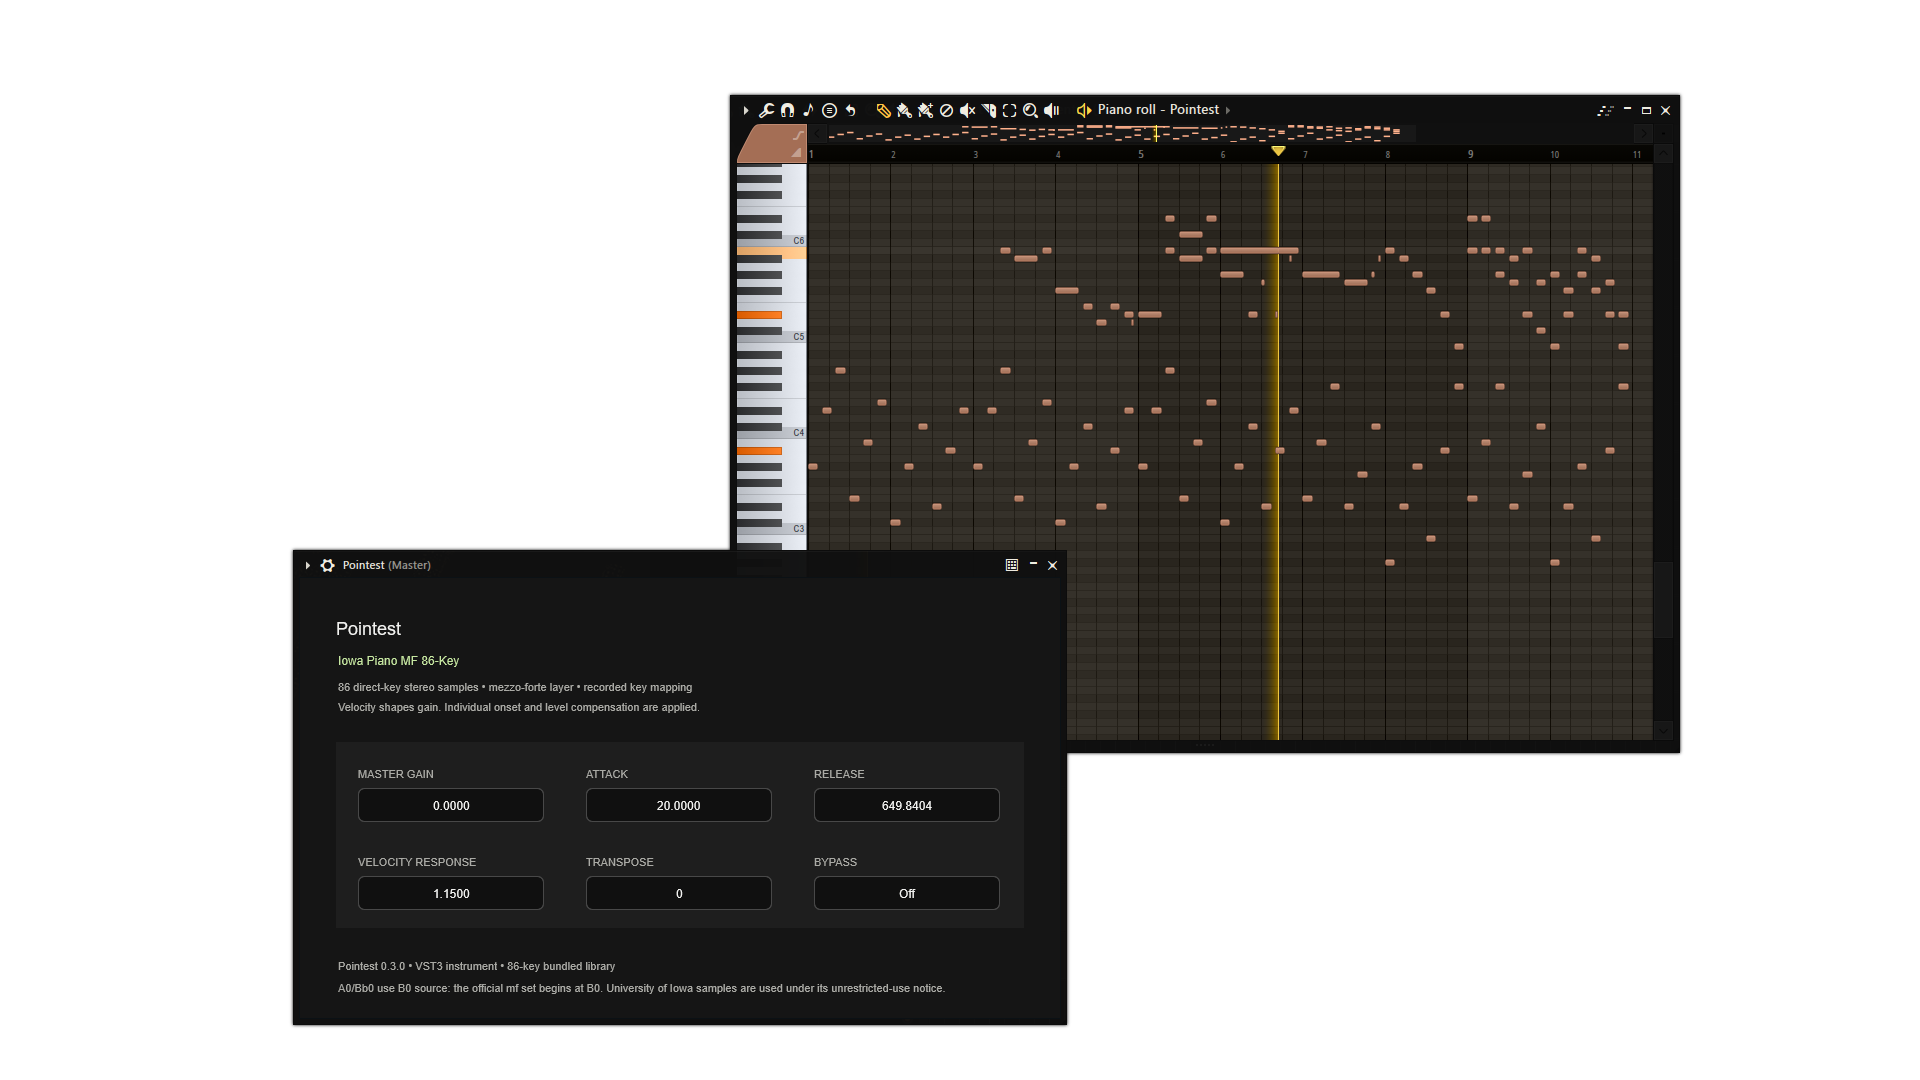The width and height of the screenshot is (1920, 1080).
Task: Open the piano roll Tools wrench menu
Action: [x=767, y=110]
